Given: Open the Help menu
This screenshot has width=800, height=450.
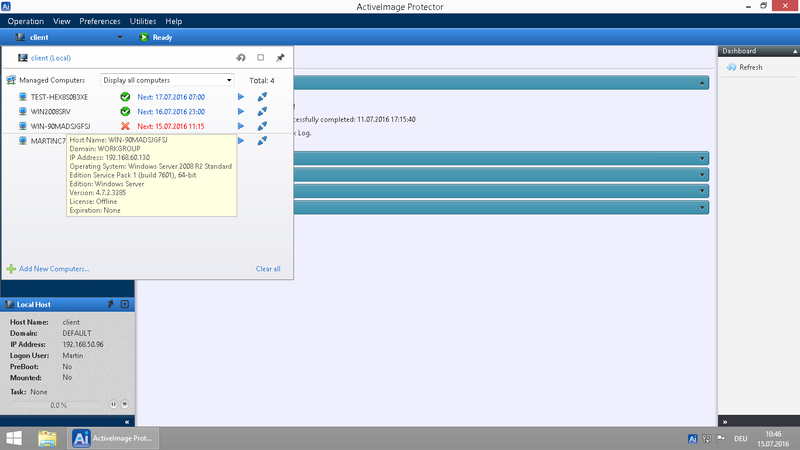Looking at the screenshot, I should (173, 21).
